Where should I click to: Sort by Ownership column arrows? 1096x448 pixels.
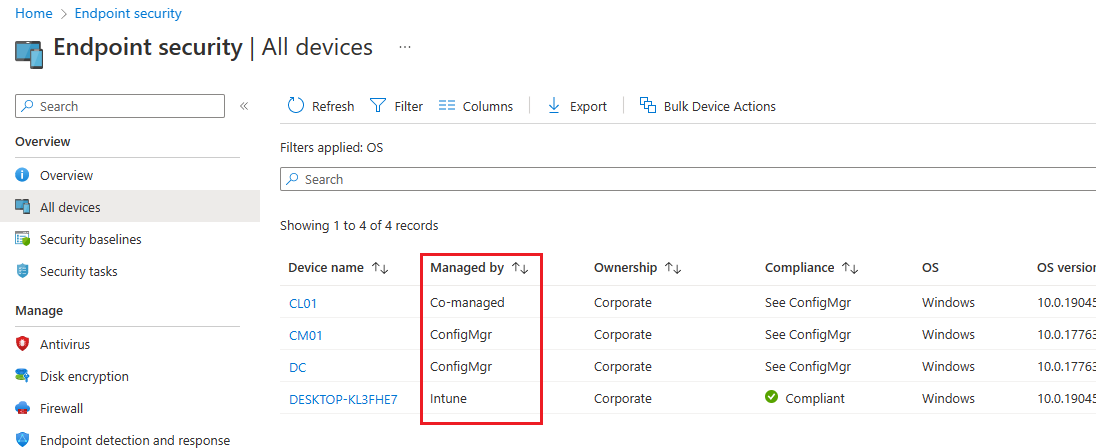672,268
